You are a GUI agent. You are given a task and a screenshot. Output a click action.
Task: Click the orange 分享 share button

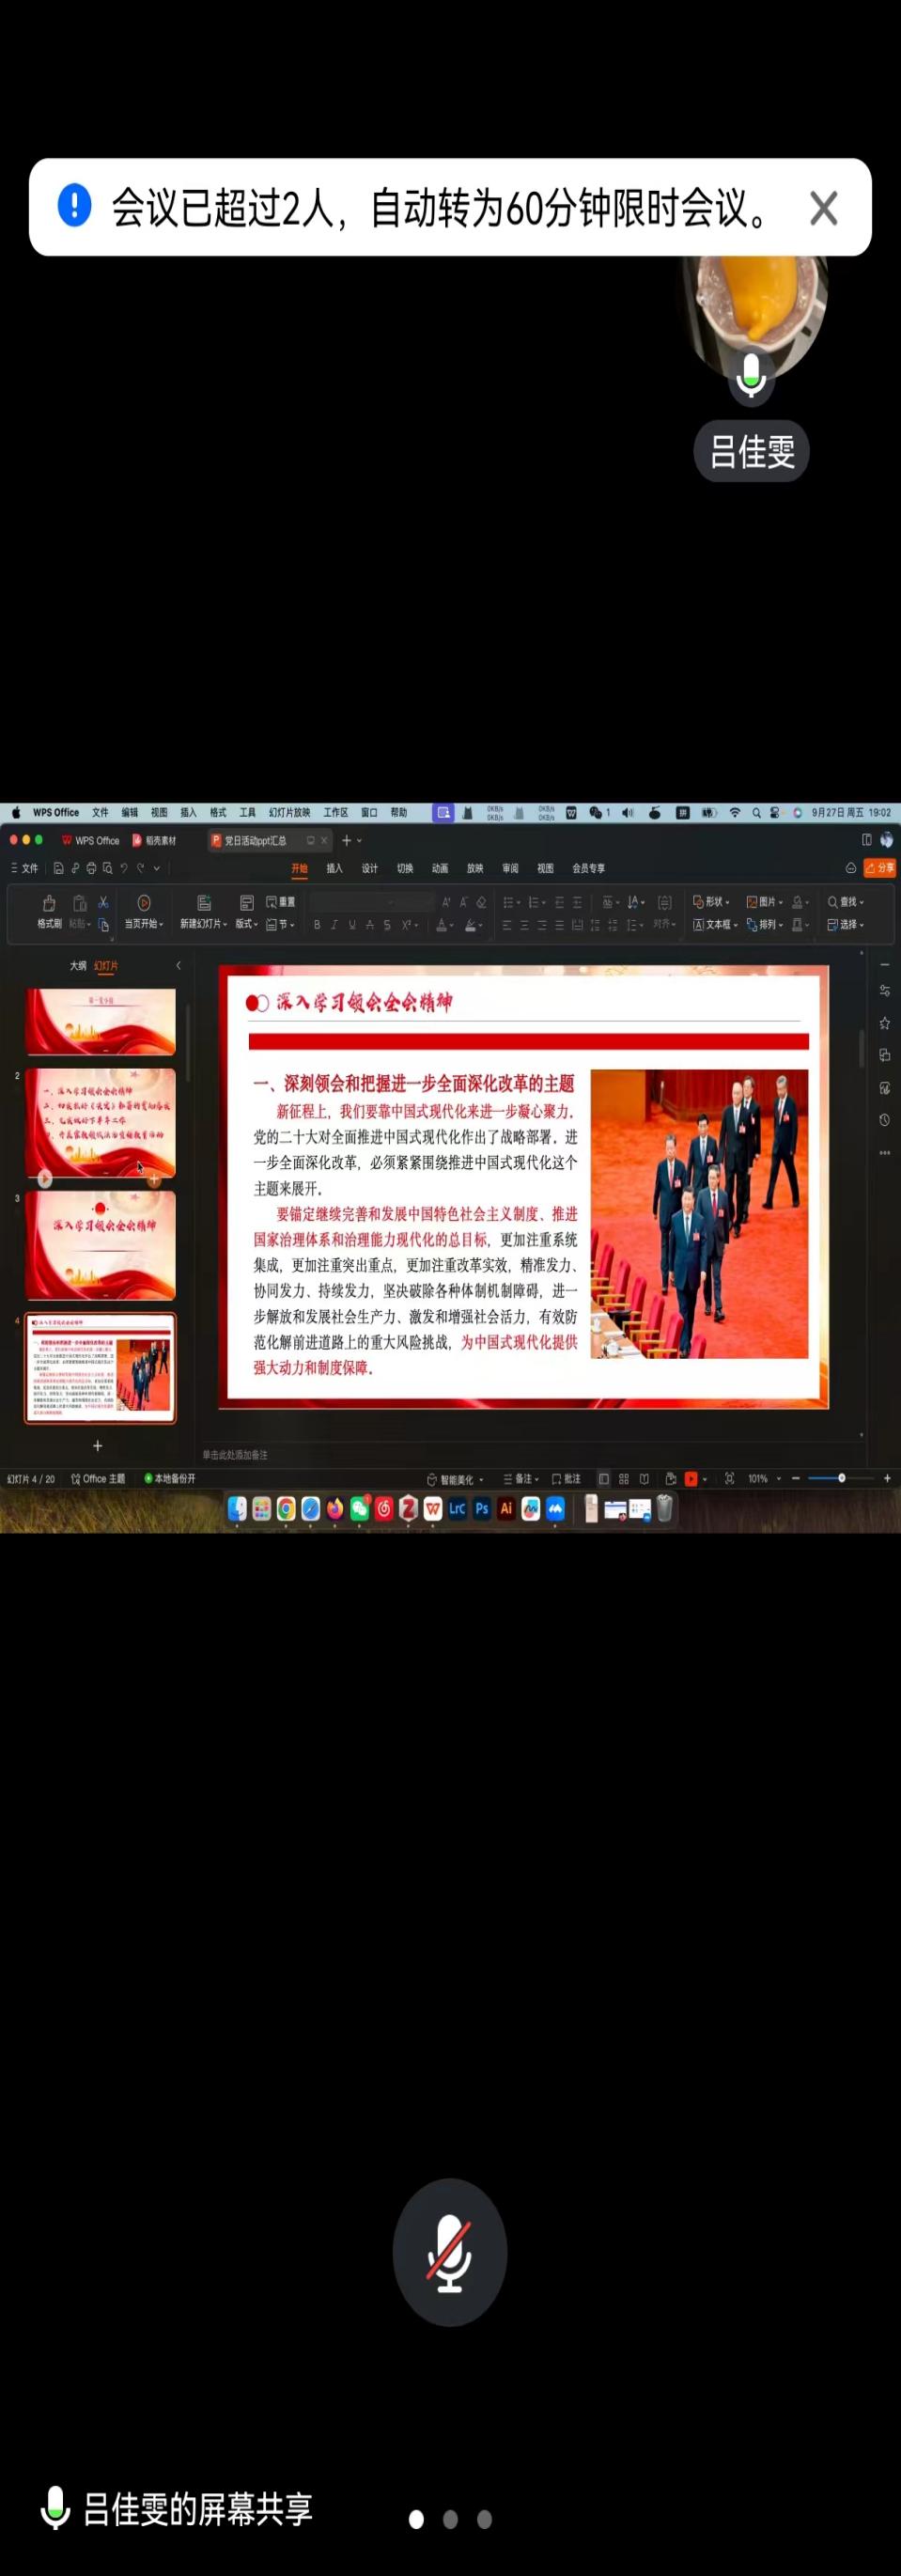click(x=879, y=868)
